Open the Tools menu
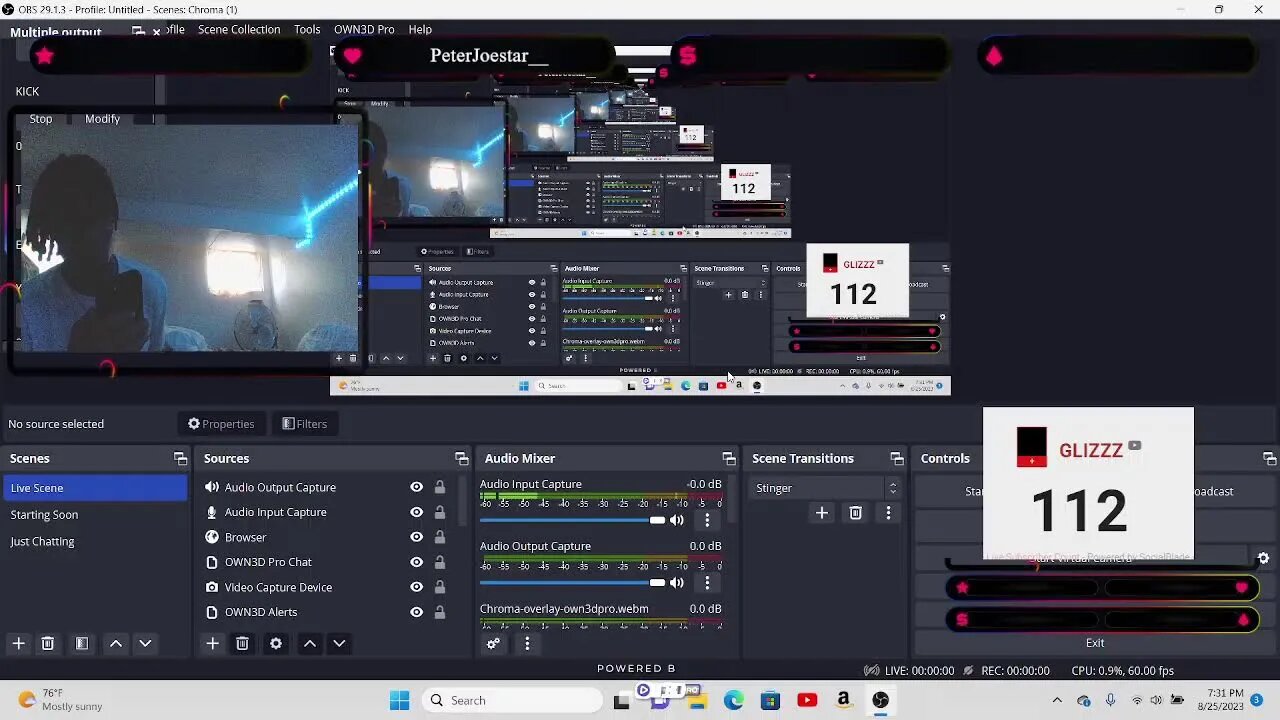The image size is (1280, 720). tap(307, 29)
